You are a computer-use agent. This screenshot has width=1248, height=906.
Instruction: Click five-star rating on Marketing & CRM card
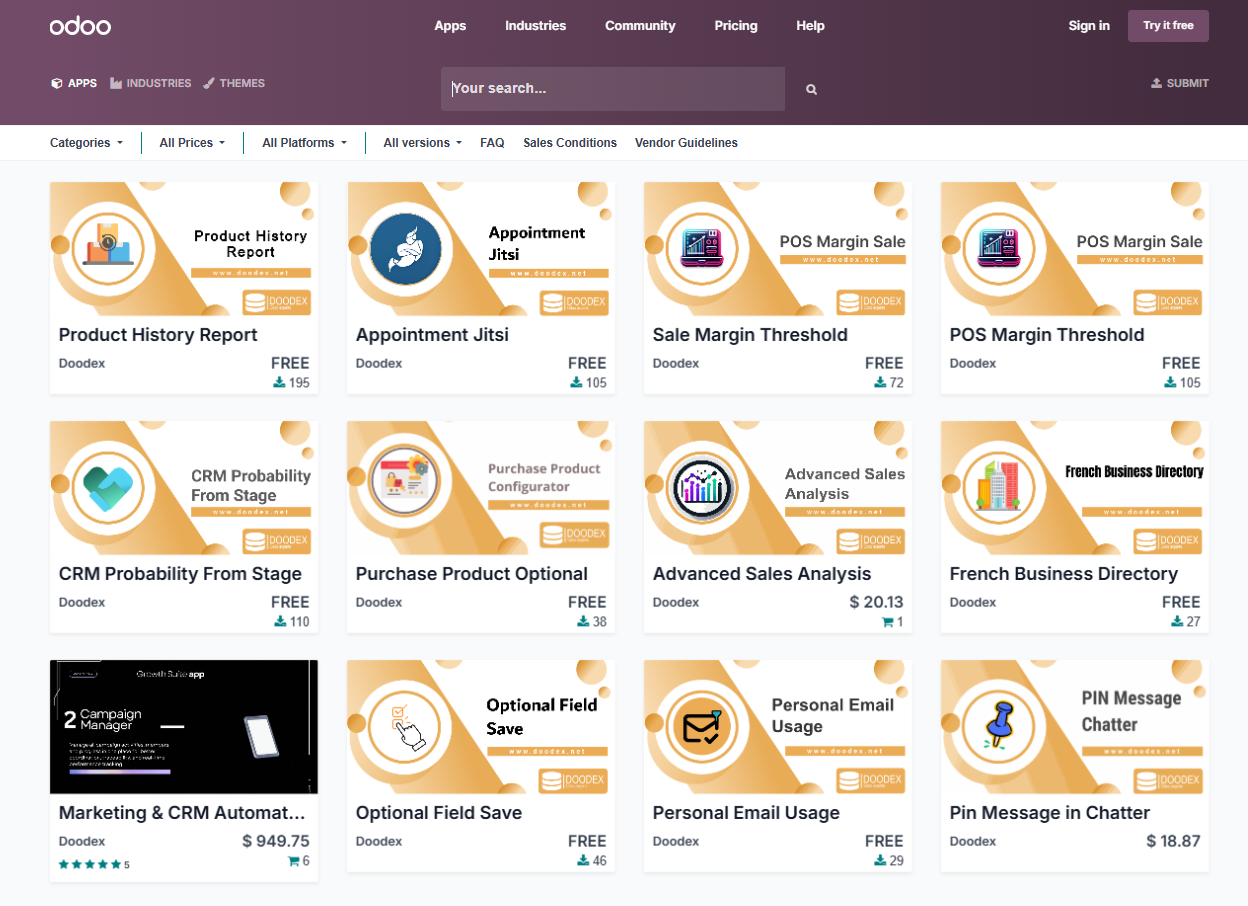click(x=90, y=864)
